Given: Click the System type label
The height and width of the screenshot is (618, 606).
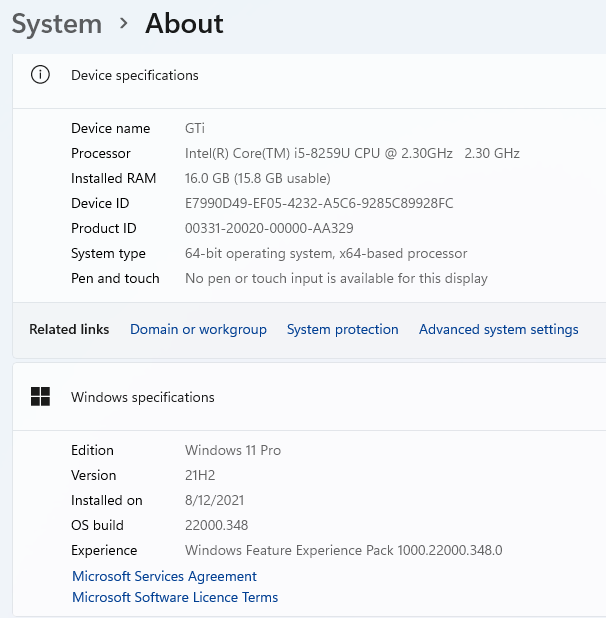Looking at the screenshot, I should [x=108, y=253].
